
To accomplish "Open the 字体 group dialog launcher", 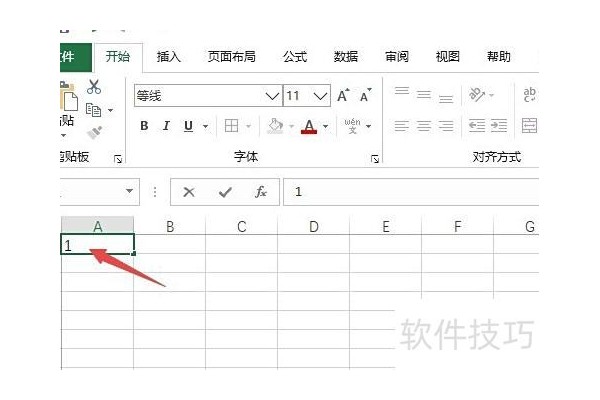I will [375, 159].
